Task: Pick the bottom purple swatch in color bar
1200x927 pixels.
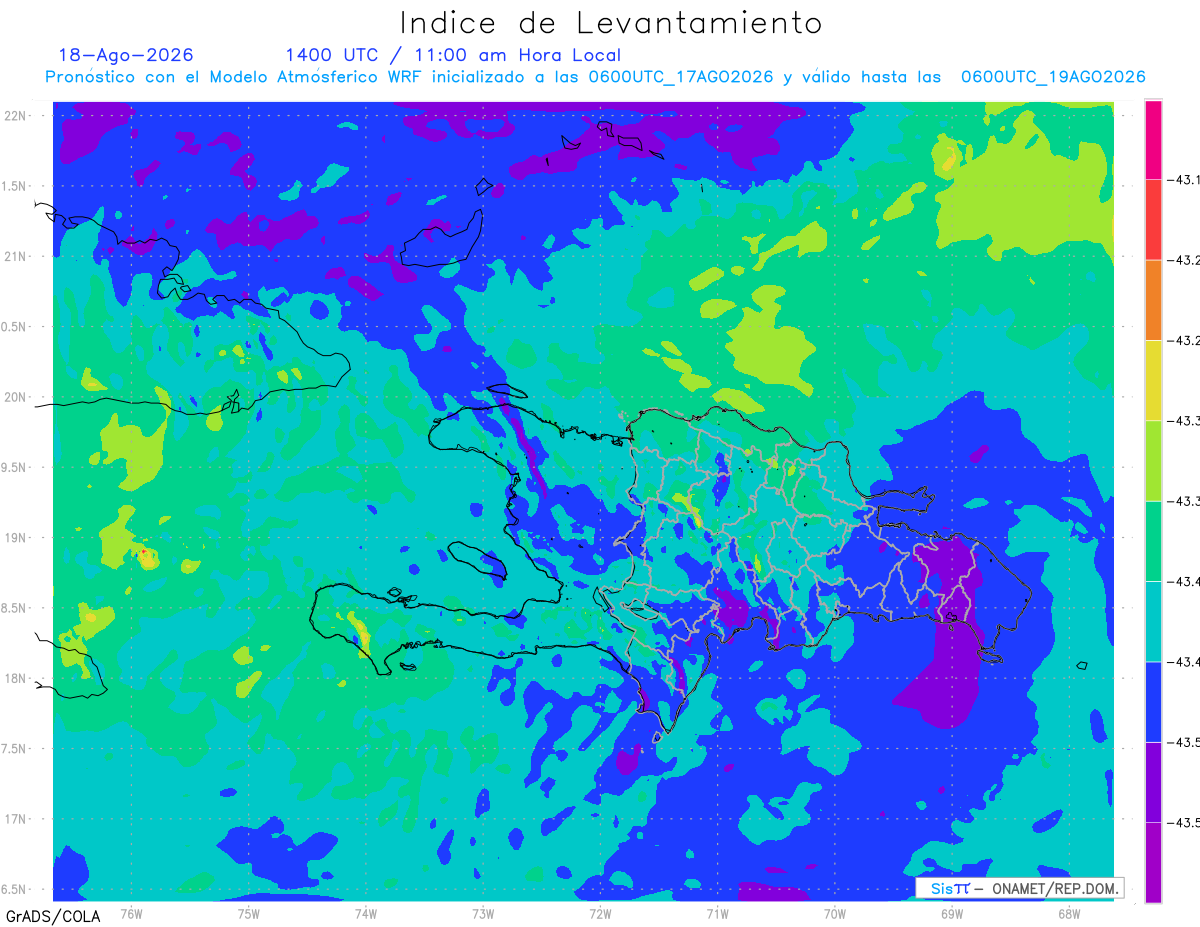Action: (1153, 862)
